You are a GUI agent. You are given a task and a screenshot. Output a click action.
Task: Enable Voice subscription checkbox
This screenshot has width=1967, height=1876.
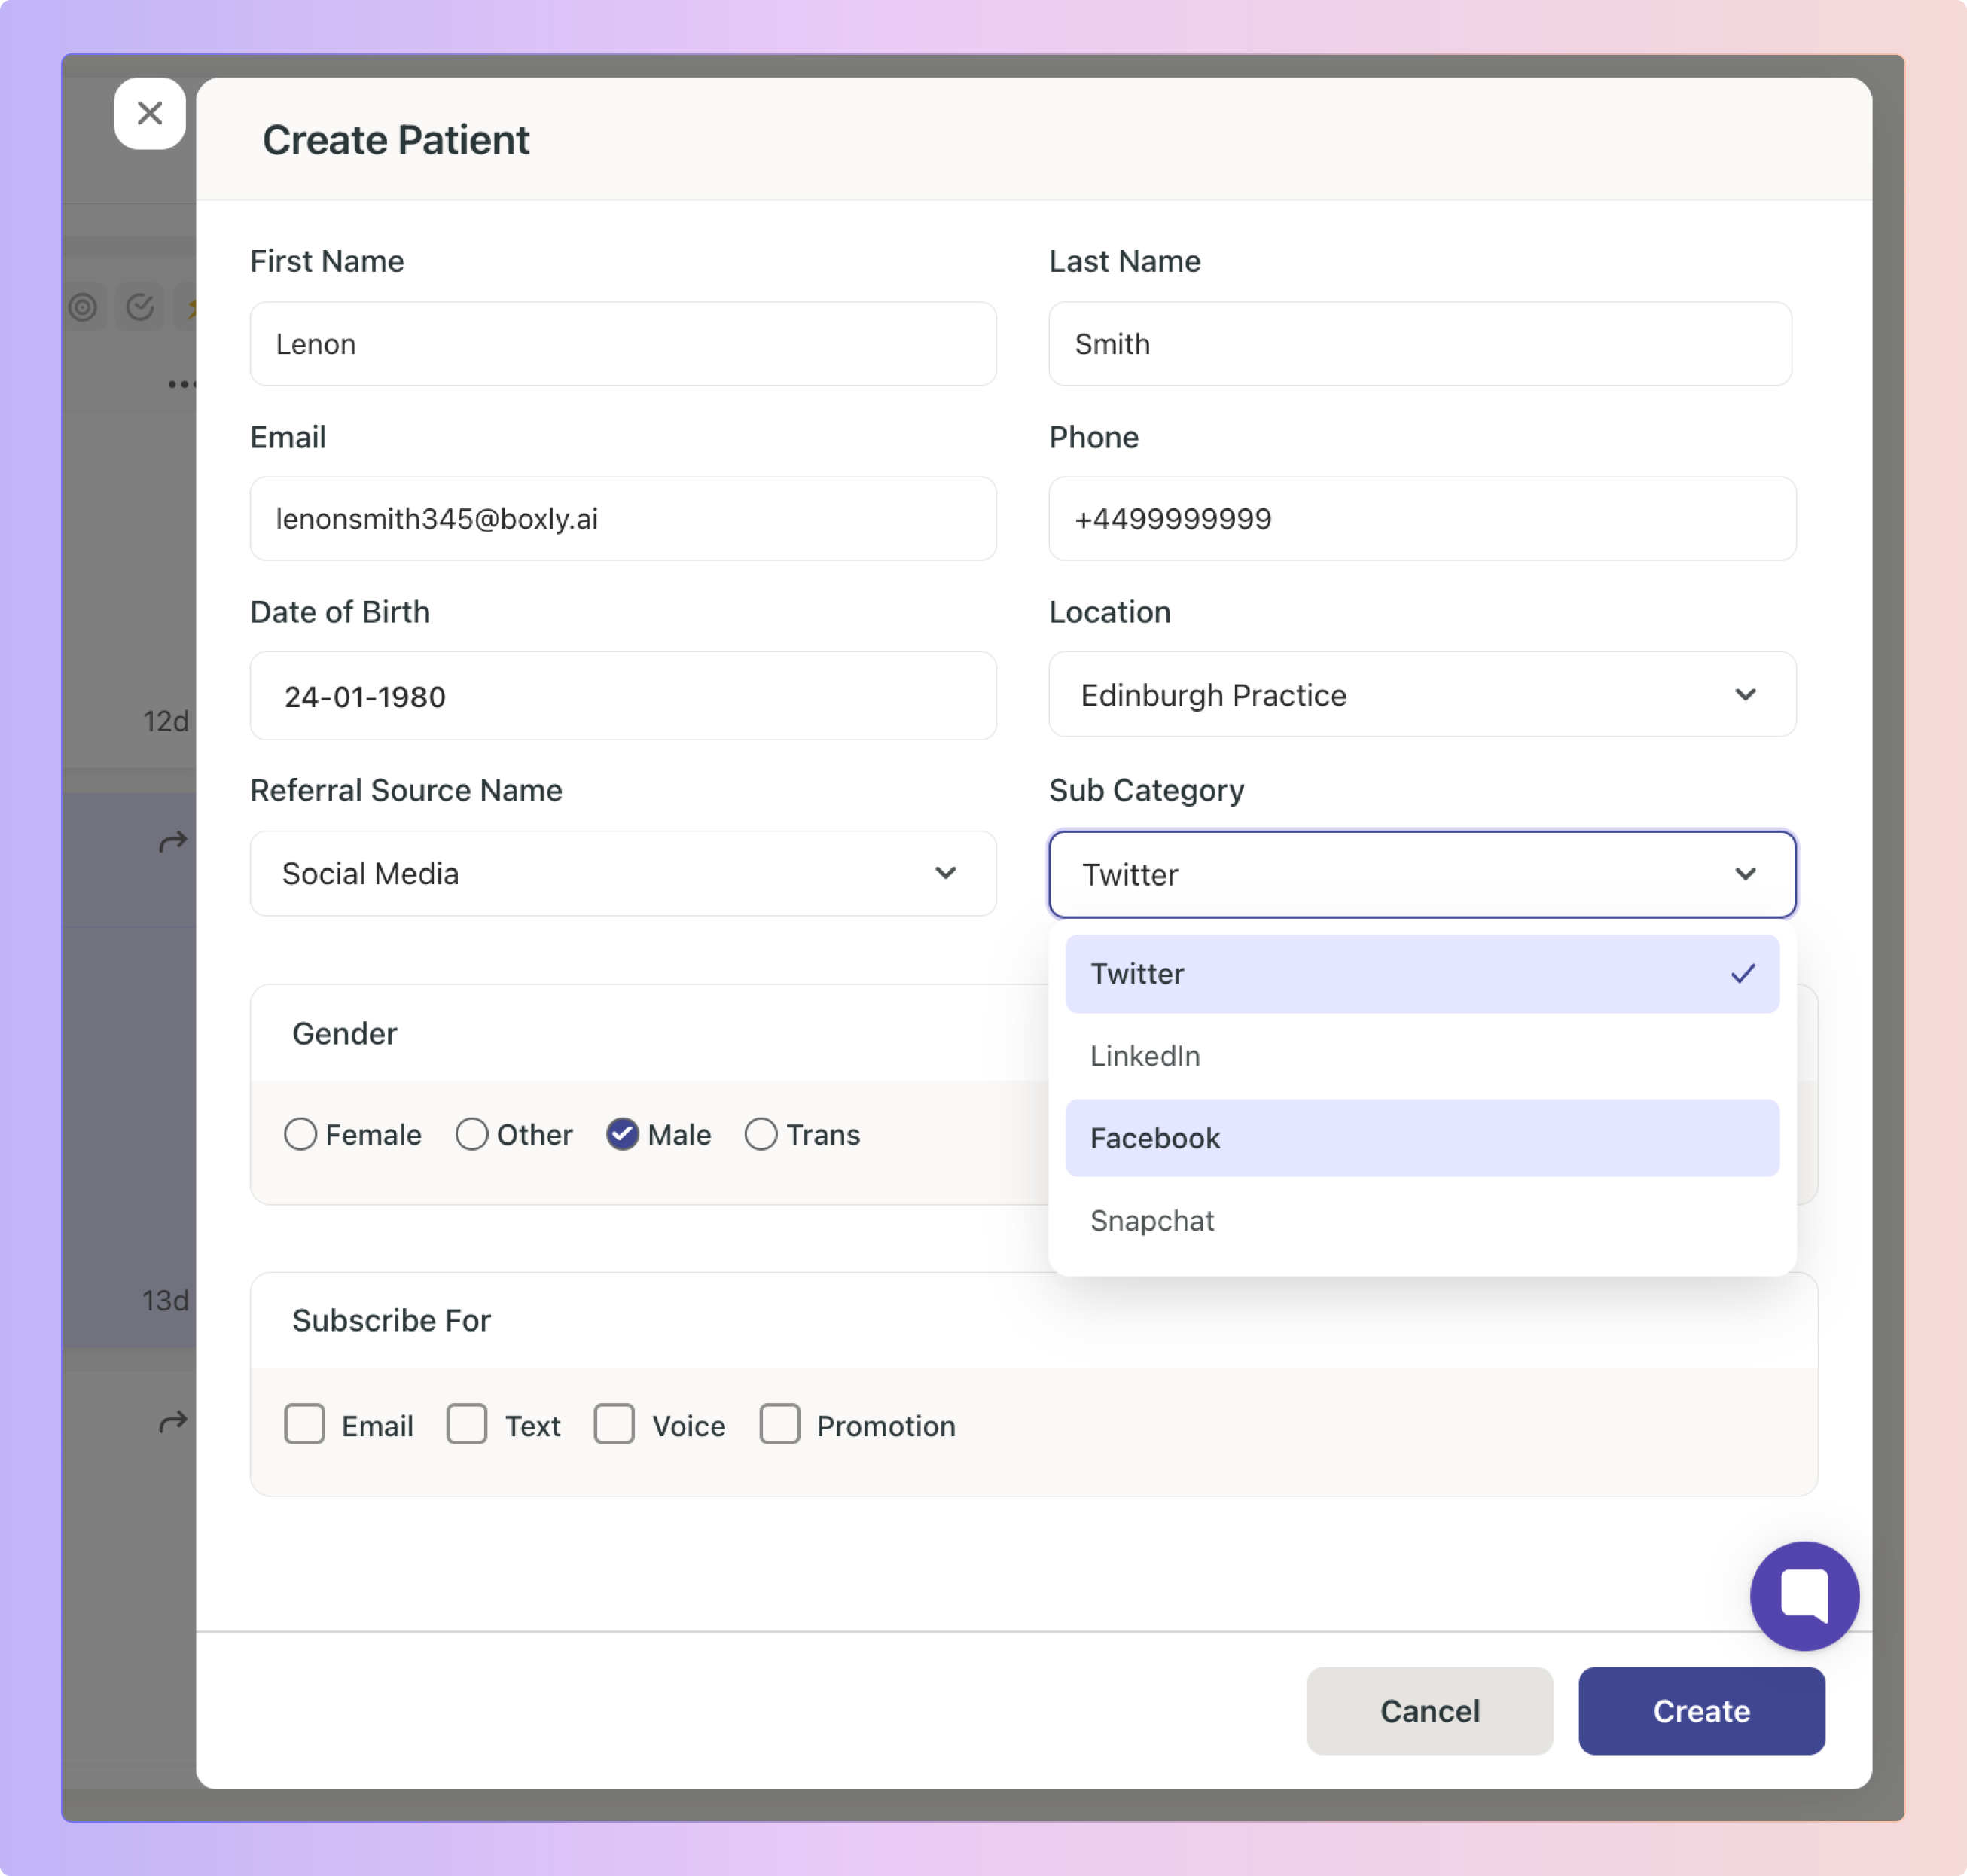(614, 1424)
